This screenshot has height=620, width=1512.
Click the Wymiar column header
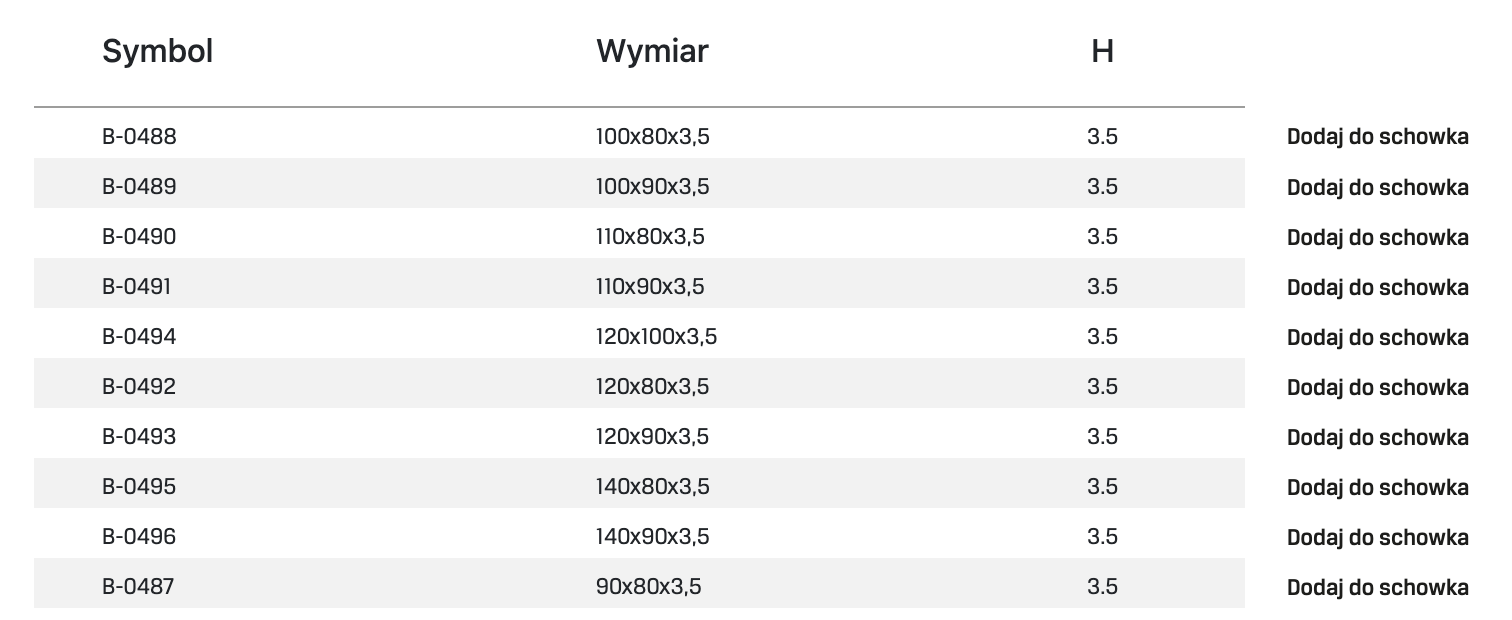click(x=652, y=51)
